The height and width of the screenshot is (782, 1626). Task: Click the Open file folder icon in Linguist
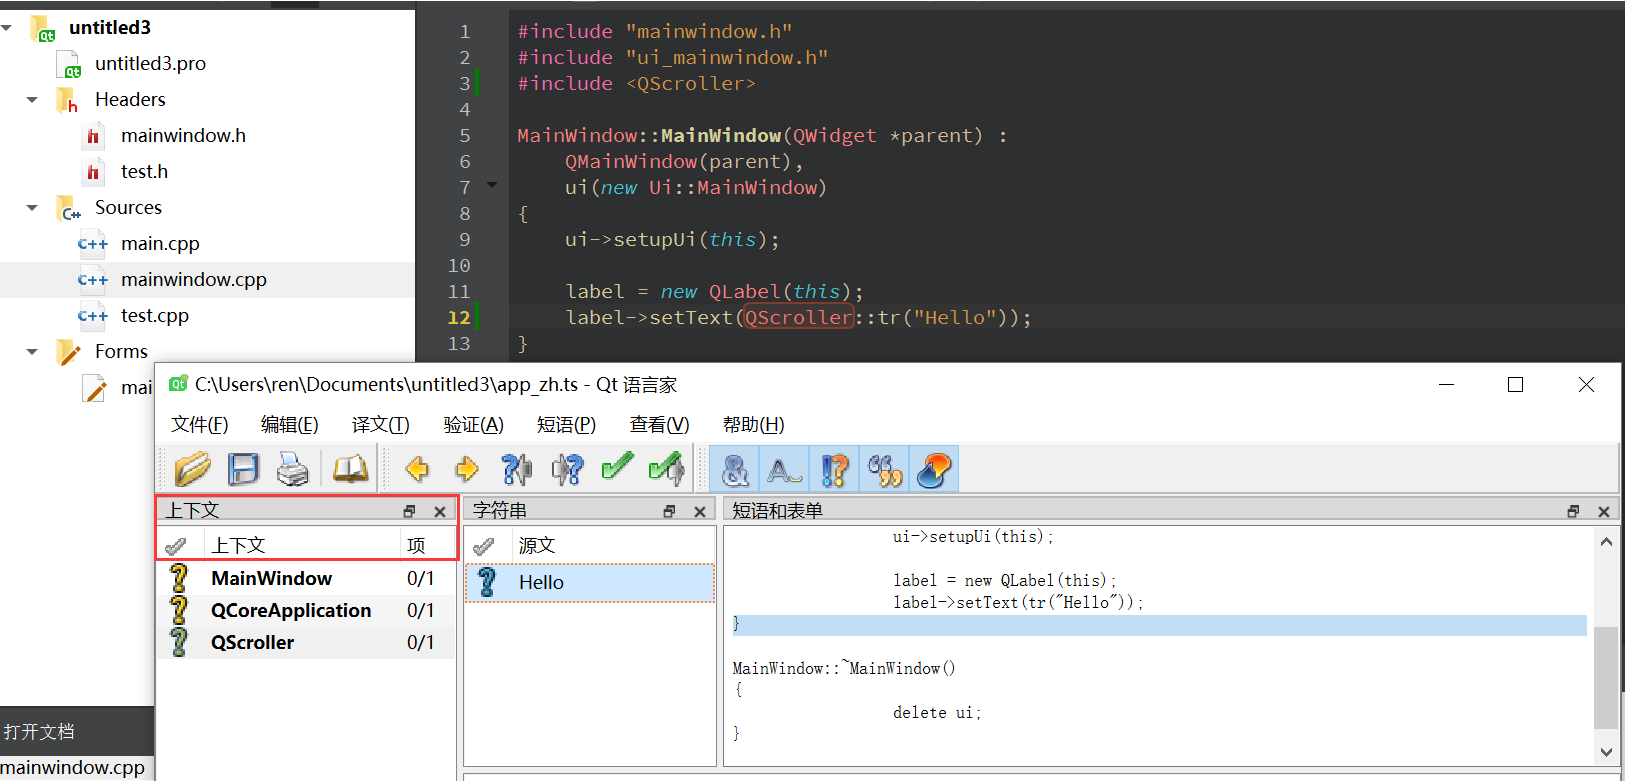click(x=193, y=469)
